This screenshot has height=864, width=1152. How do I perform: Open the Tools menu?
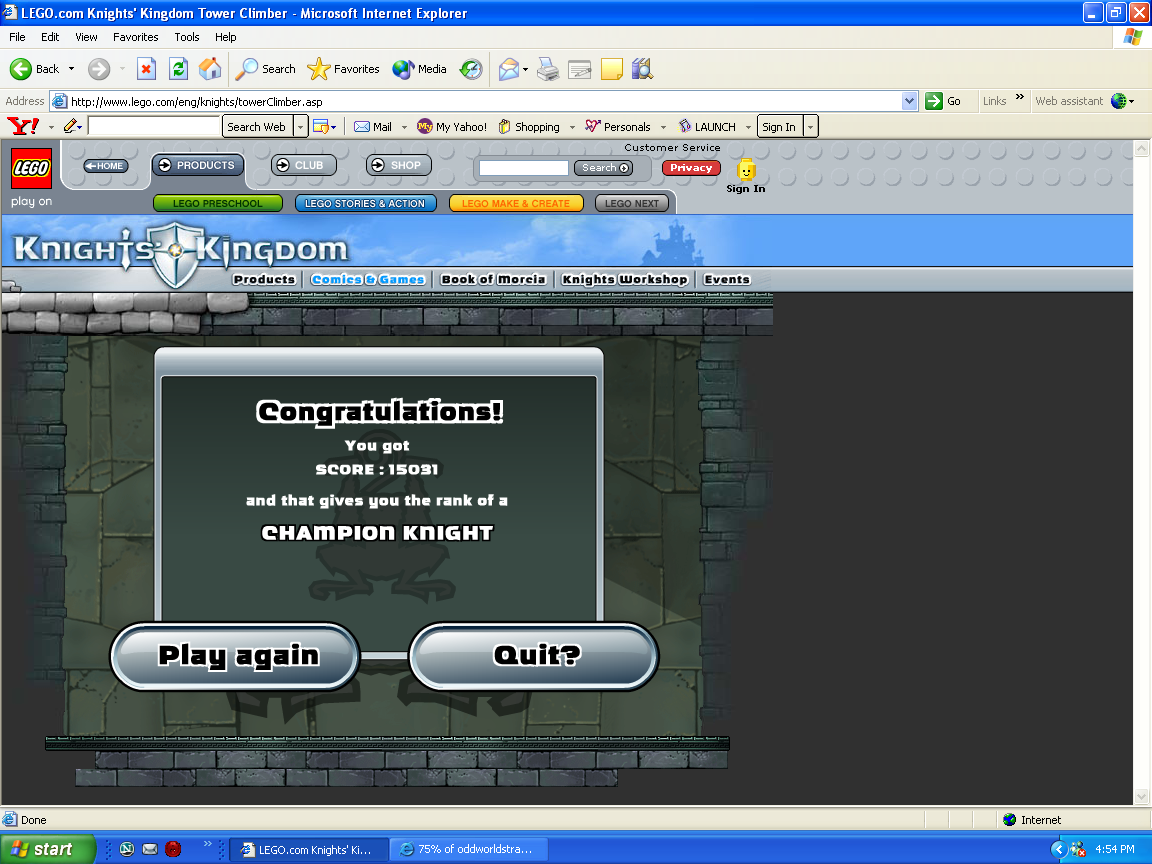(186, 37)
